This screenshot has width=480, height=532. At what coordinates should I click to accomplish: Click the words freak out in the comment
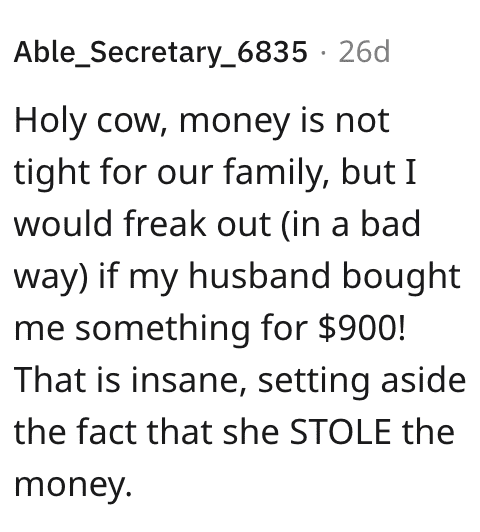(197, 224)
